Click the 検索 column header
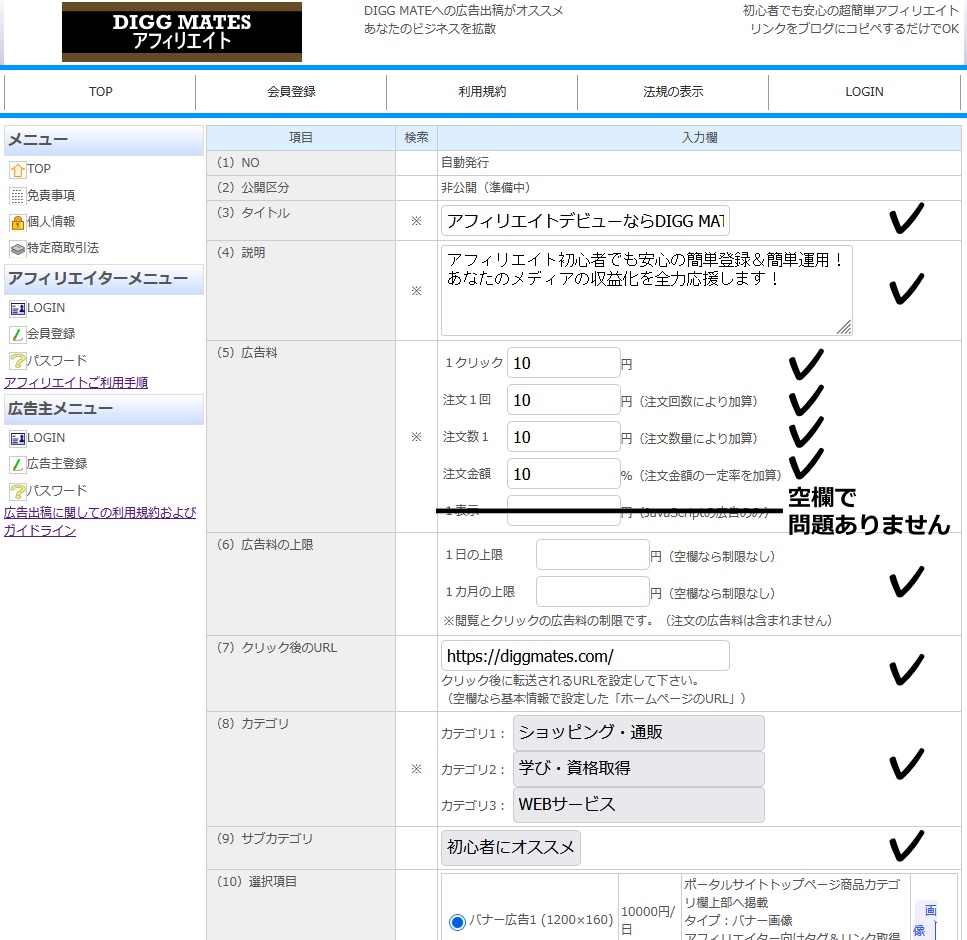This screenshot has height=940, width=967. point(416,138)
